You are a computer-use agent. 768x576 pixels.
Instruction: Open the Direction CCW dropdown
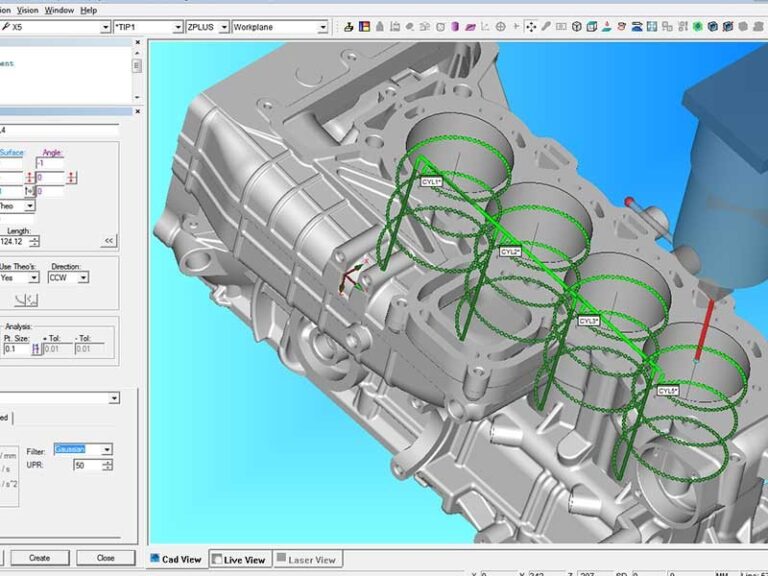82,278
